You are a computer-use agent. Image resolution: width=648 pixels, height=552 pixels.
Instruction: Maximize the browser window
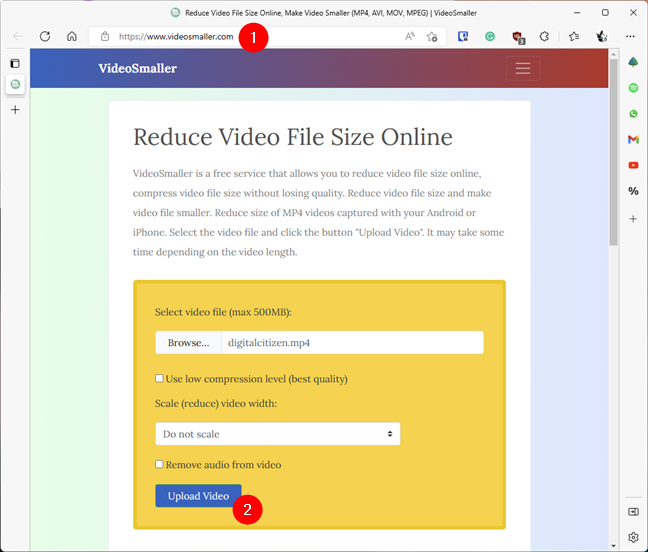(x=605, y=13)
